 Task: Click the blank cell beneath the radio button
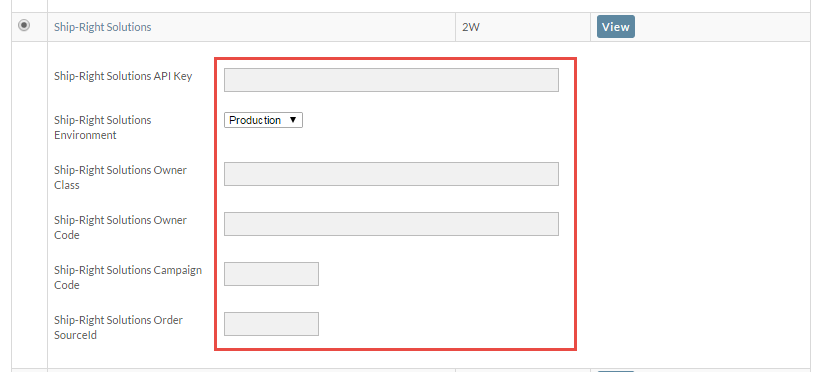point(30,204)
